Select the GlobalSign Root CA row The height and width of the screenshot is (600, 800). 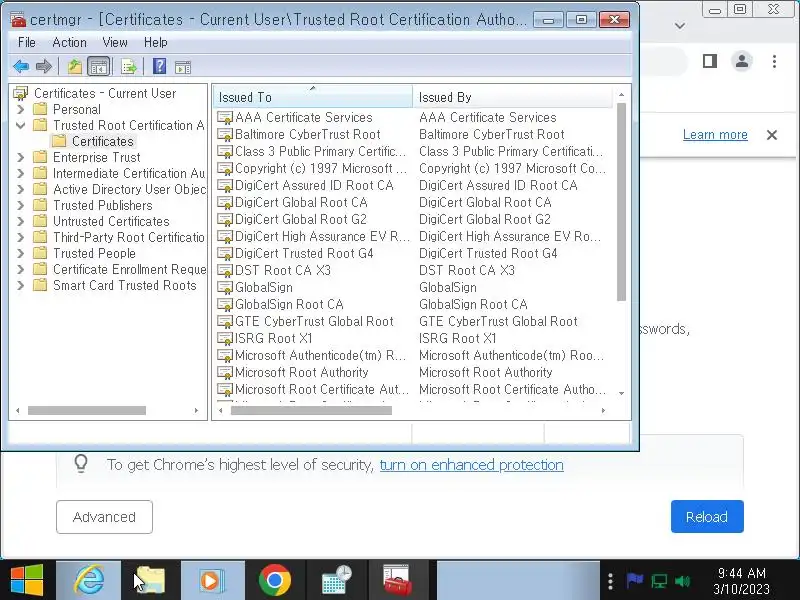pos(413,305)
